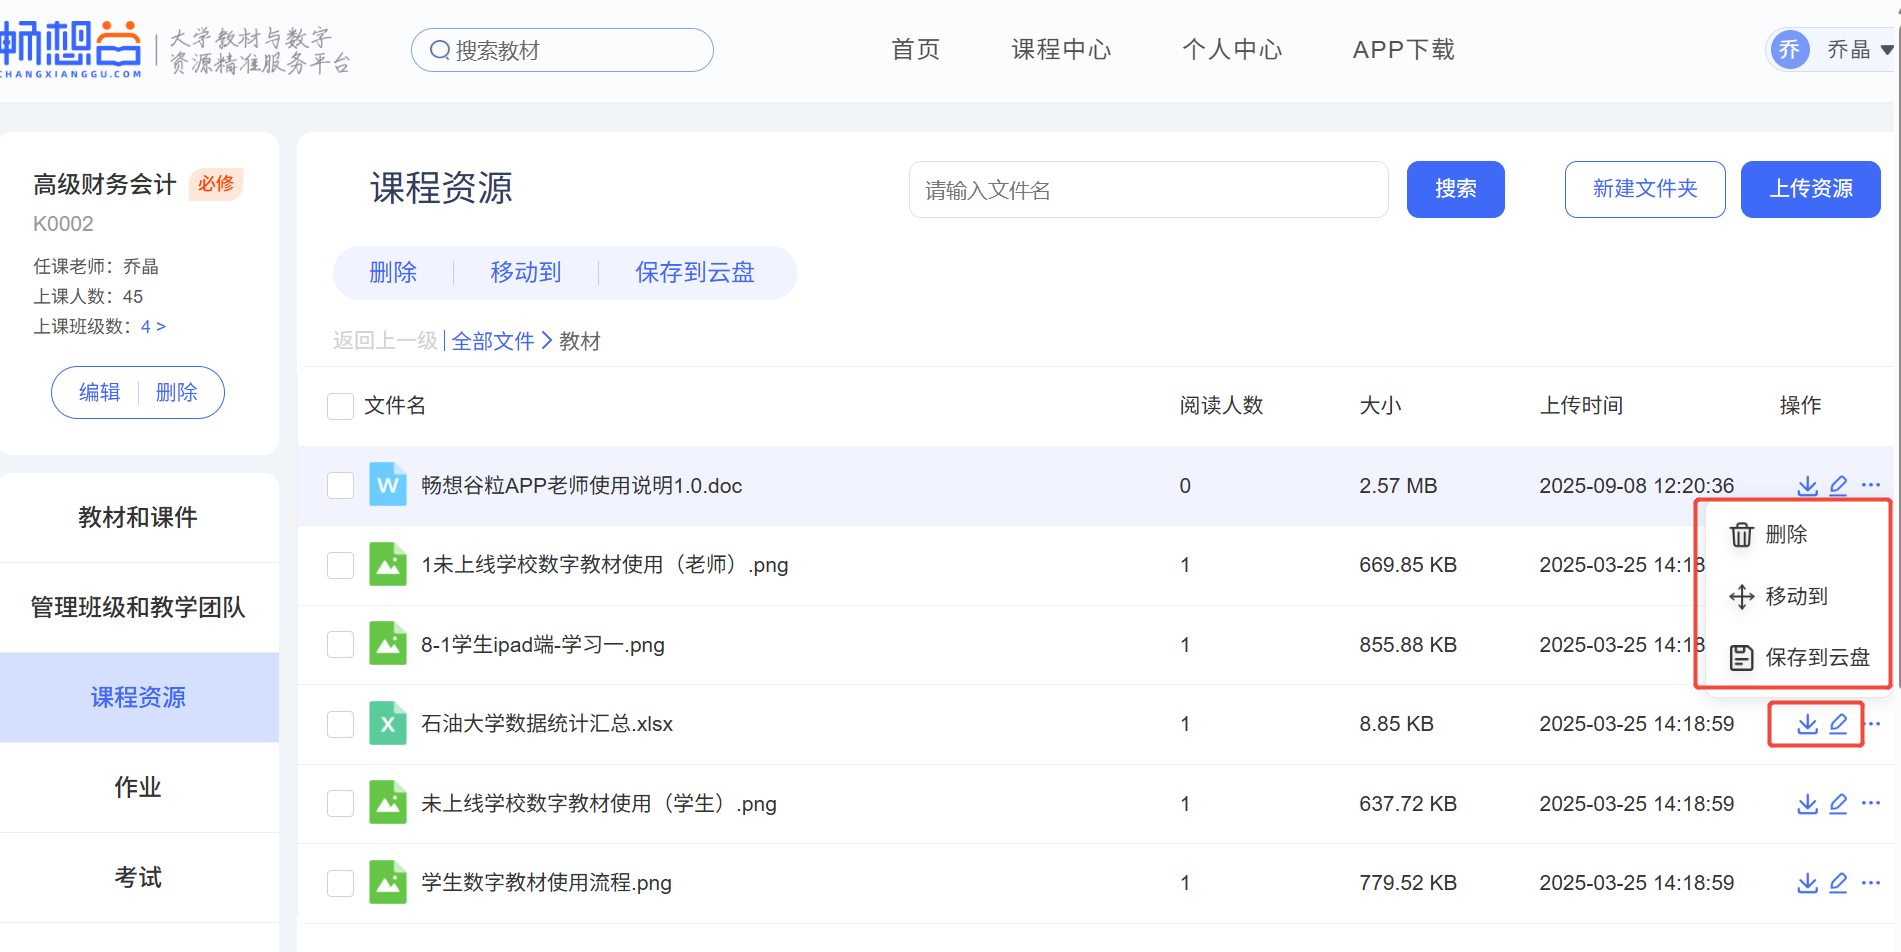Toggle the select-all checkbox beside 文件名
This screenshot has width=1901, height=952.
(x=340, y=406)
